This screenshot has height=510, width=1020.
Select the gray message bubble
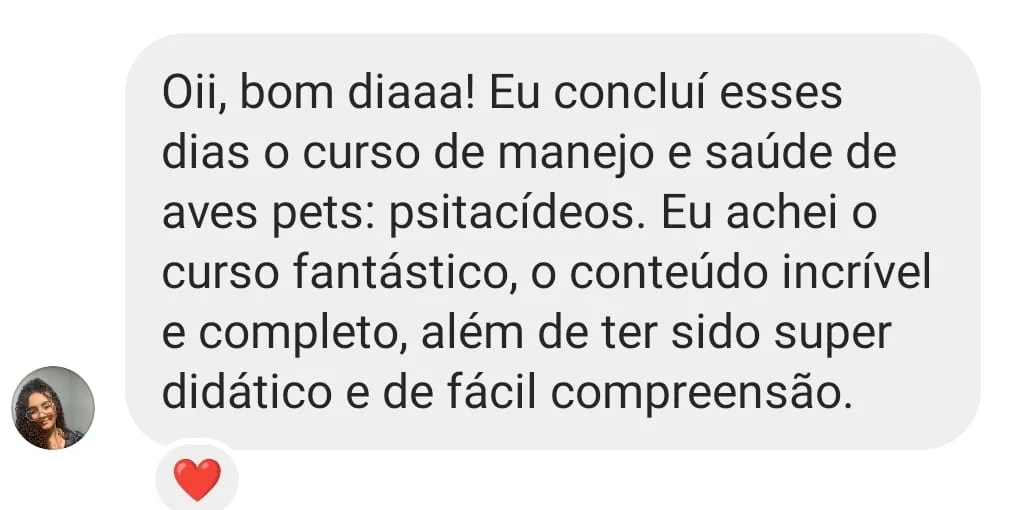[x=553, y=241]
